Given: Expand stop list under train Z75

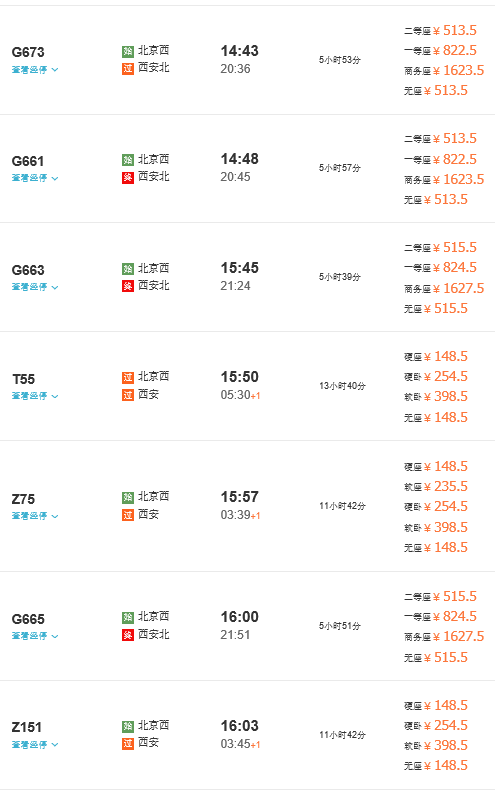Looking at the screenshot, I should pyautogui.click(x=35, y=516).
